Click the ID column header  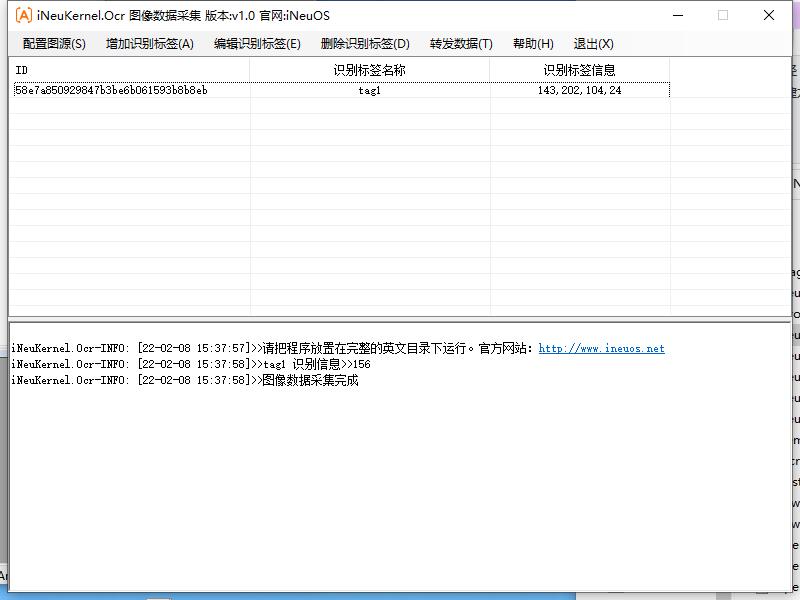(130, 70)
